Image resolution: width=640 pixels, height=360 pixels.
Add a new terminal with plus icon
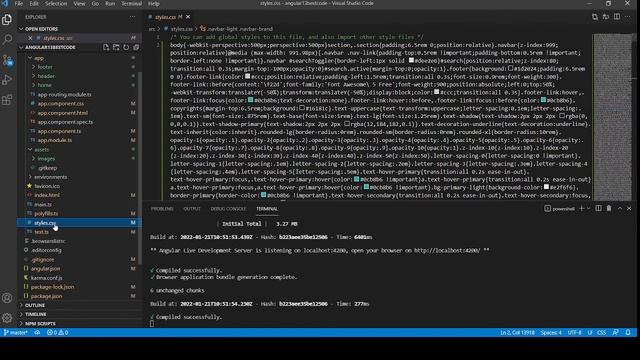click(582, 208)
